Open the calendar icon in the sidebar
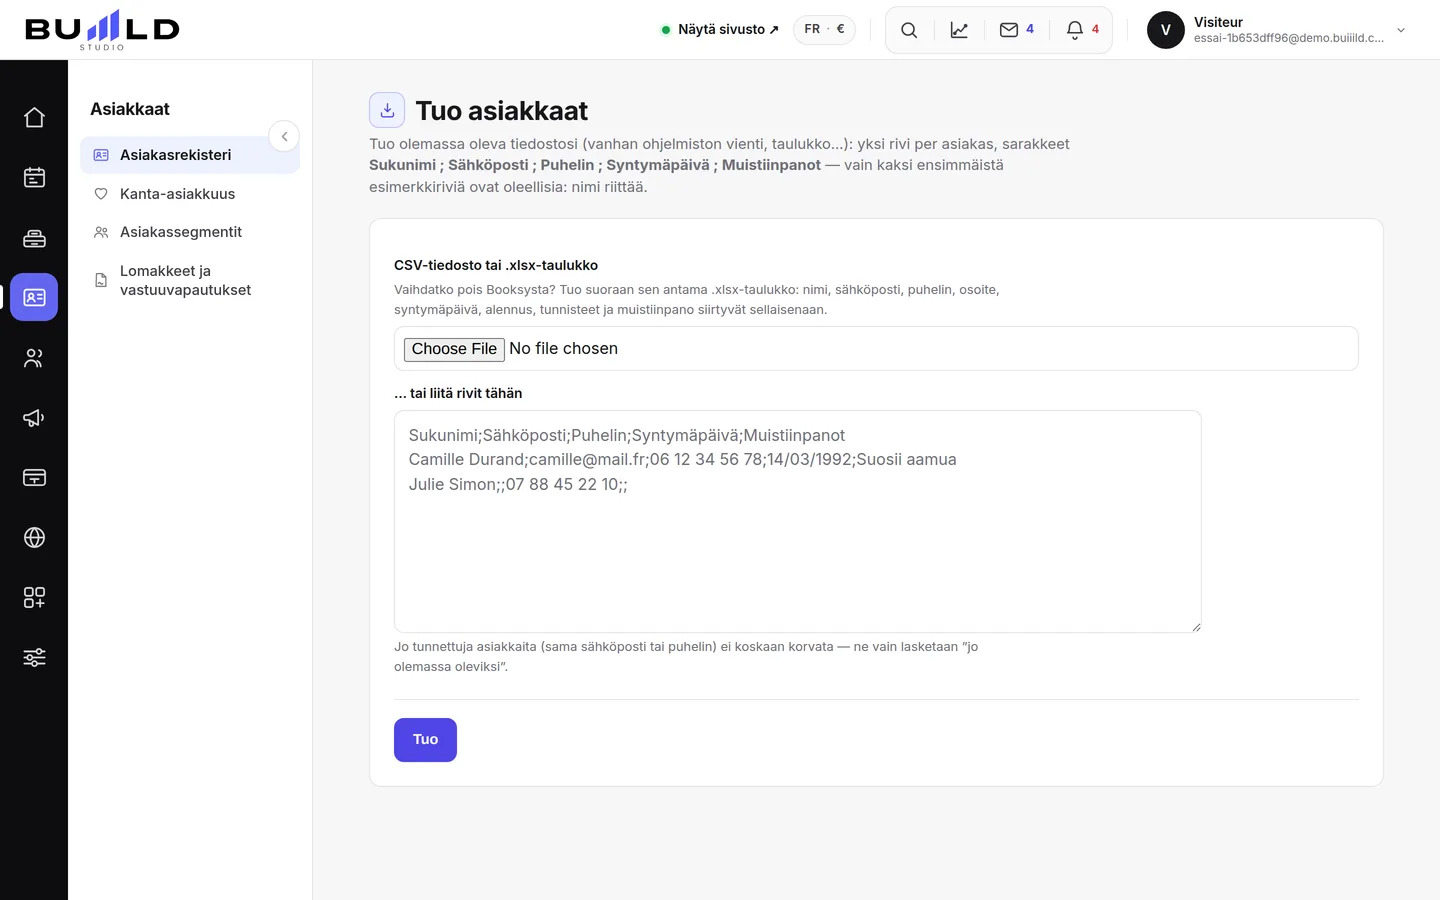 tap(34, 177)
